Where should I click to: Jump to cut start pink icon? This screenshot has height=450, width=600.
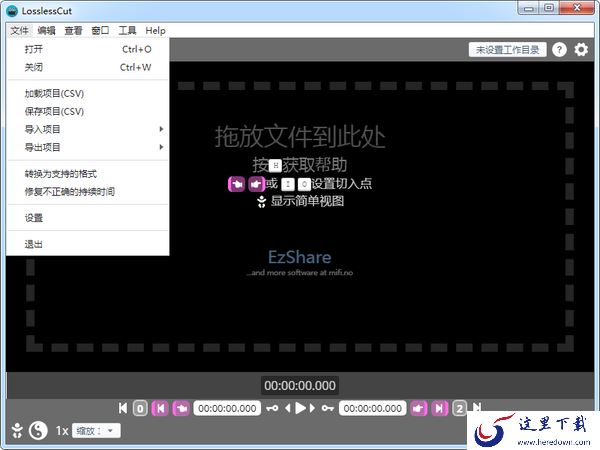click(160, 408)
